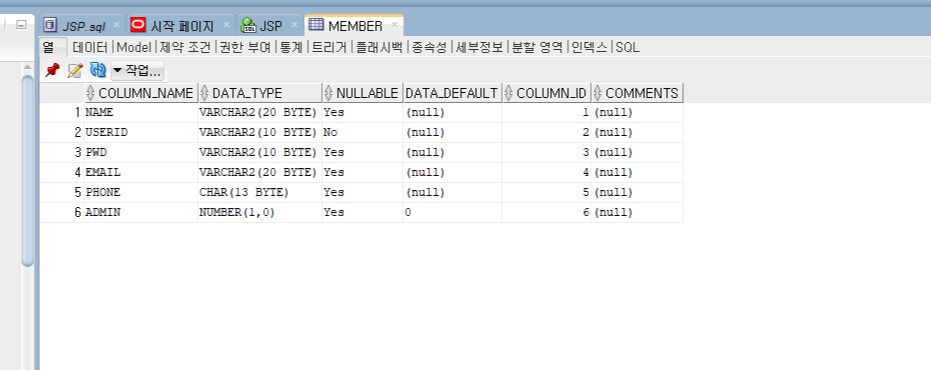
Task: Open the 플래시백 subtab
Action: pyautogui.click(x=379, y=48)
